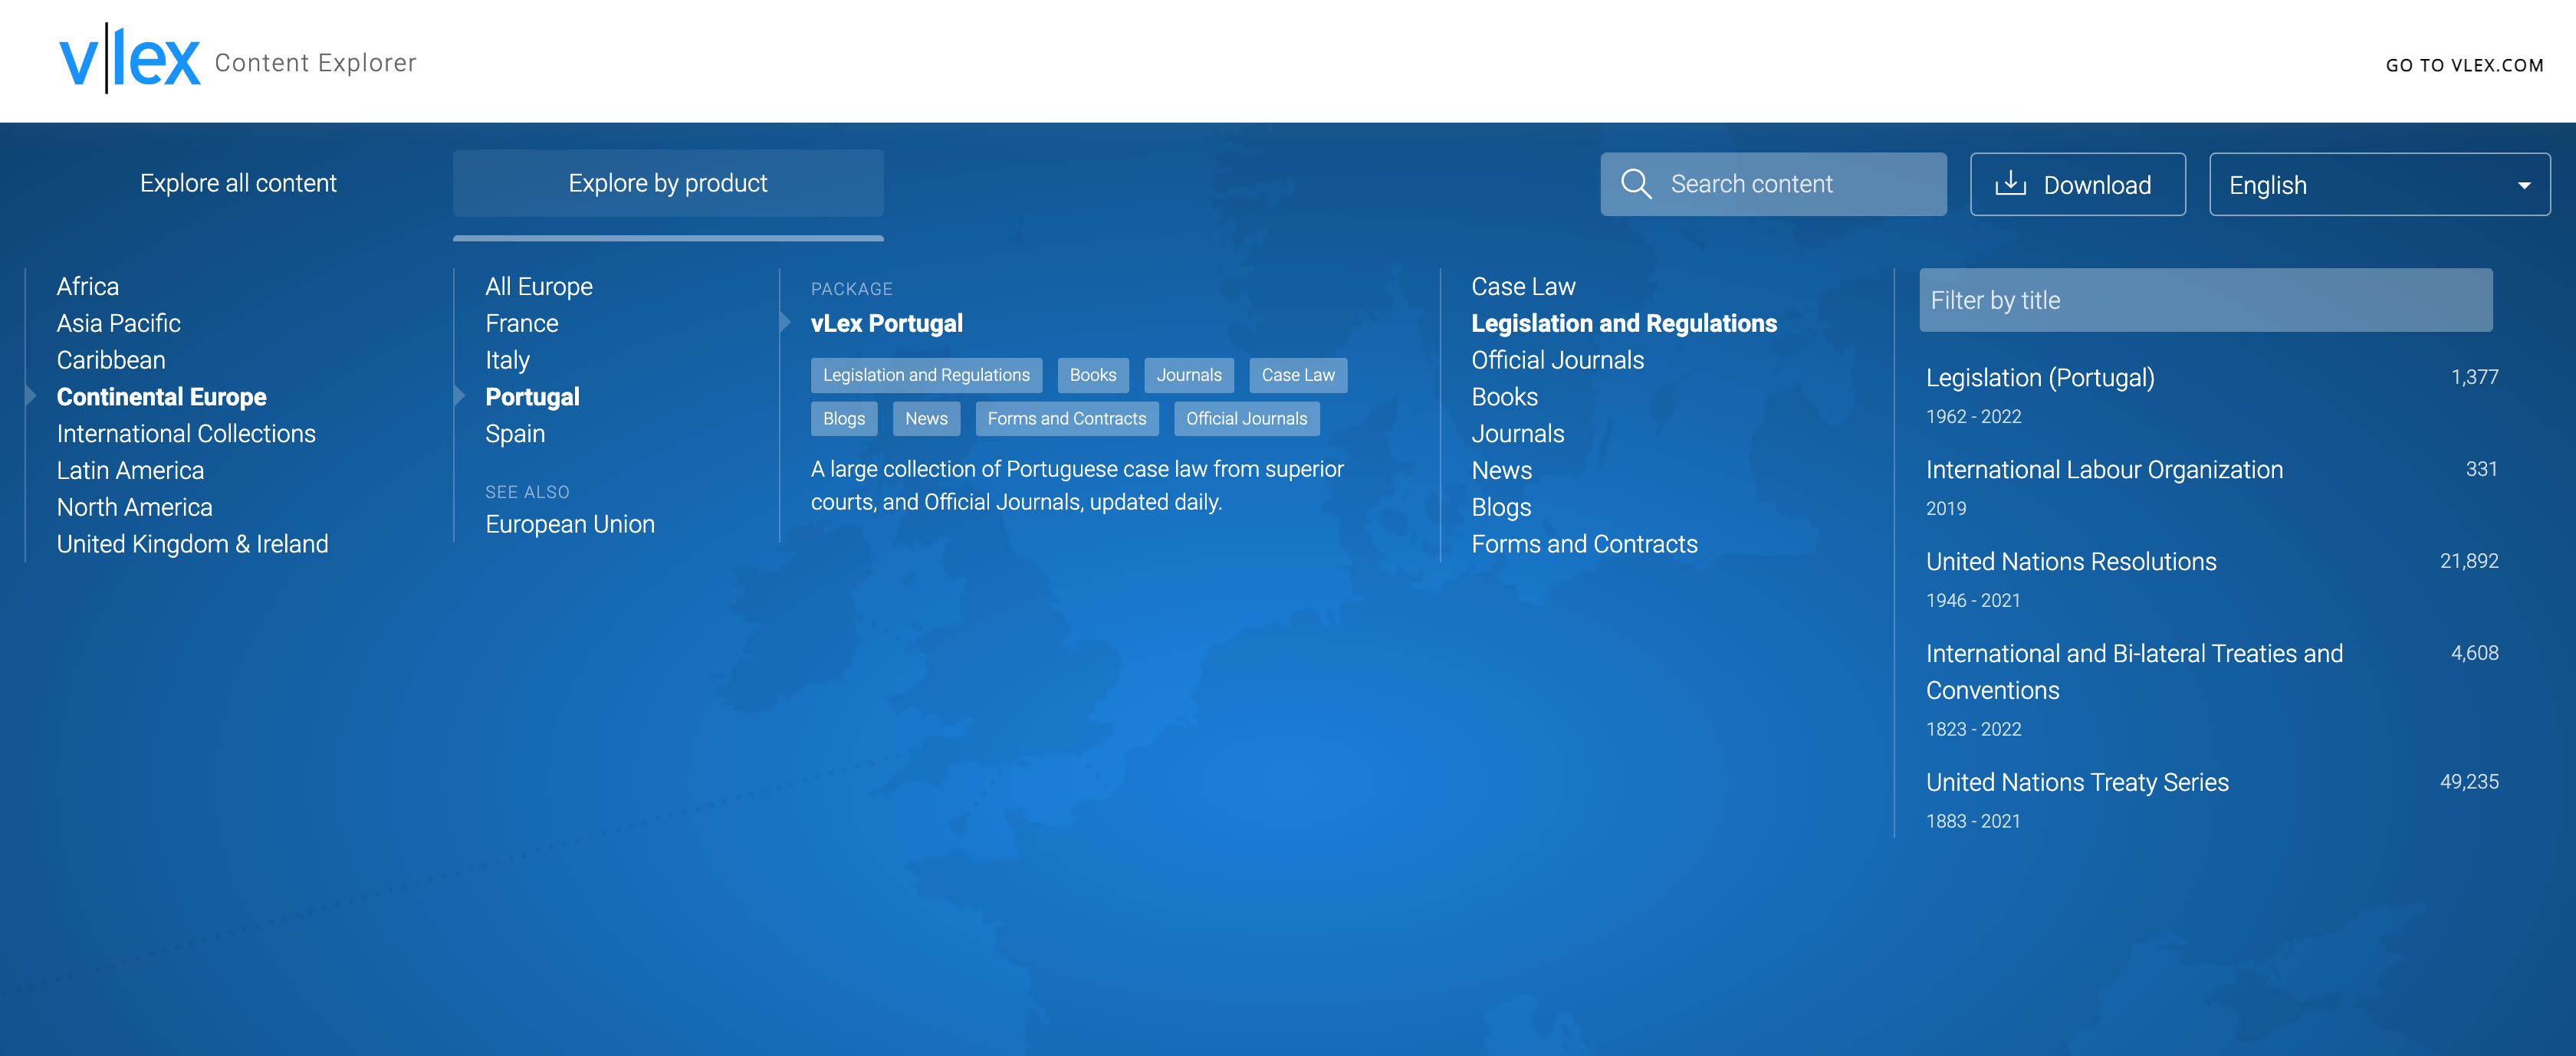Select the Asia Pacific region
The width and height of the screenshot is (2576, 1056).
click(119, 323)
